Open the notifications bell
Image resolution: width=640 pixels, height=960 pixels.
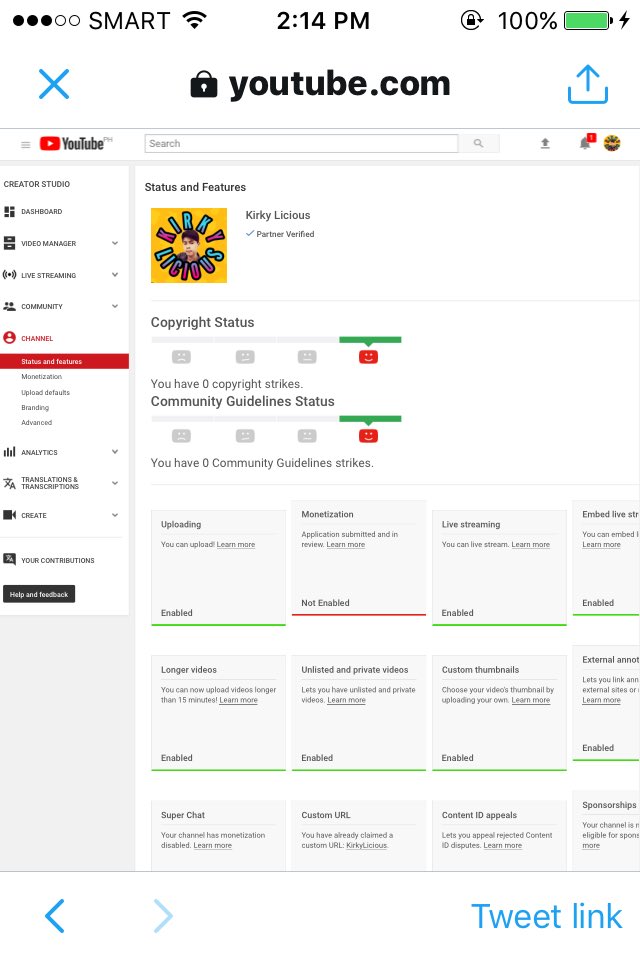tap(586, 143)
